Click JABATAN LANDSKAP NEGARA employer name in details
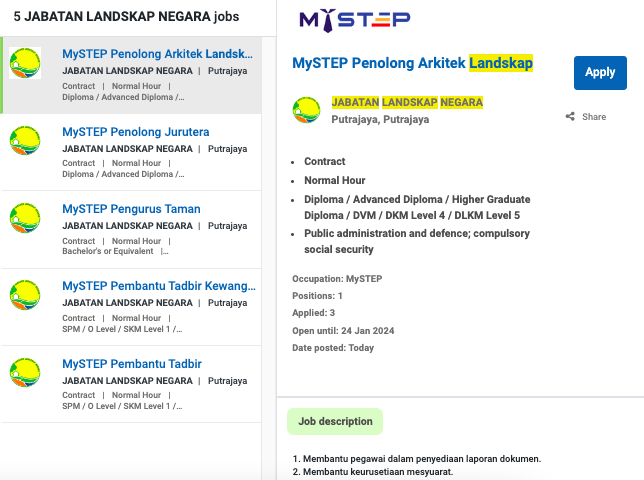Viewport: 644px width, 480px height. pyautogui.click(x=407, y=102)
